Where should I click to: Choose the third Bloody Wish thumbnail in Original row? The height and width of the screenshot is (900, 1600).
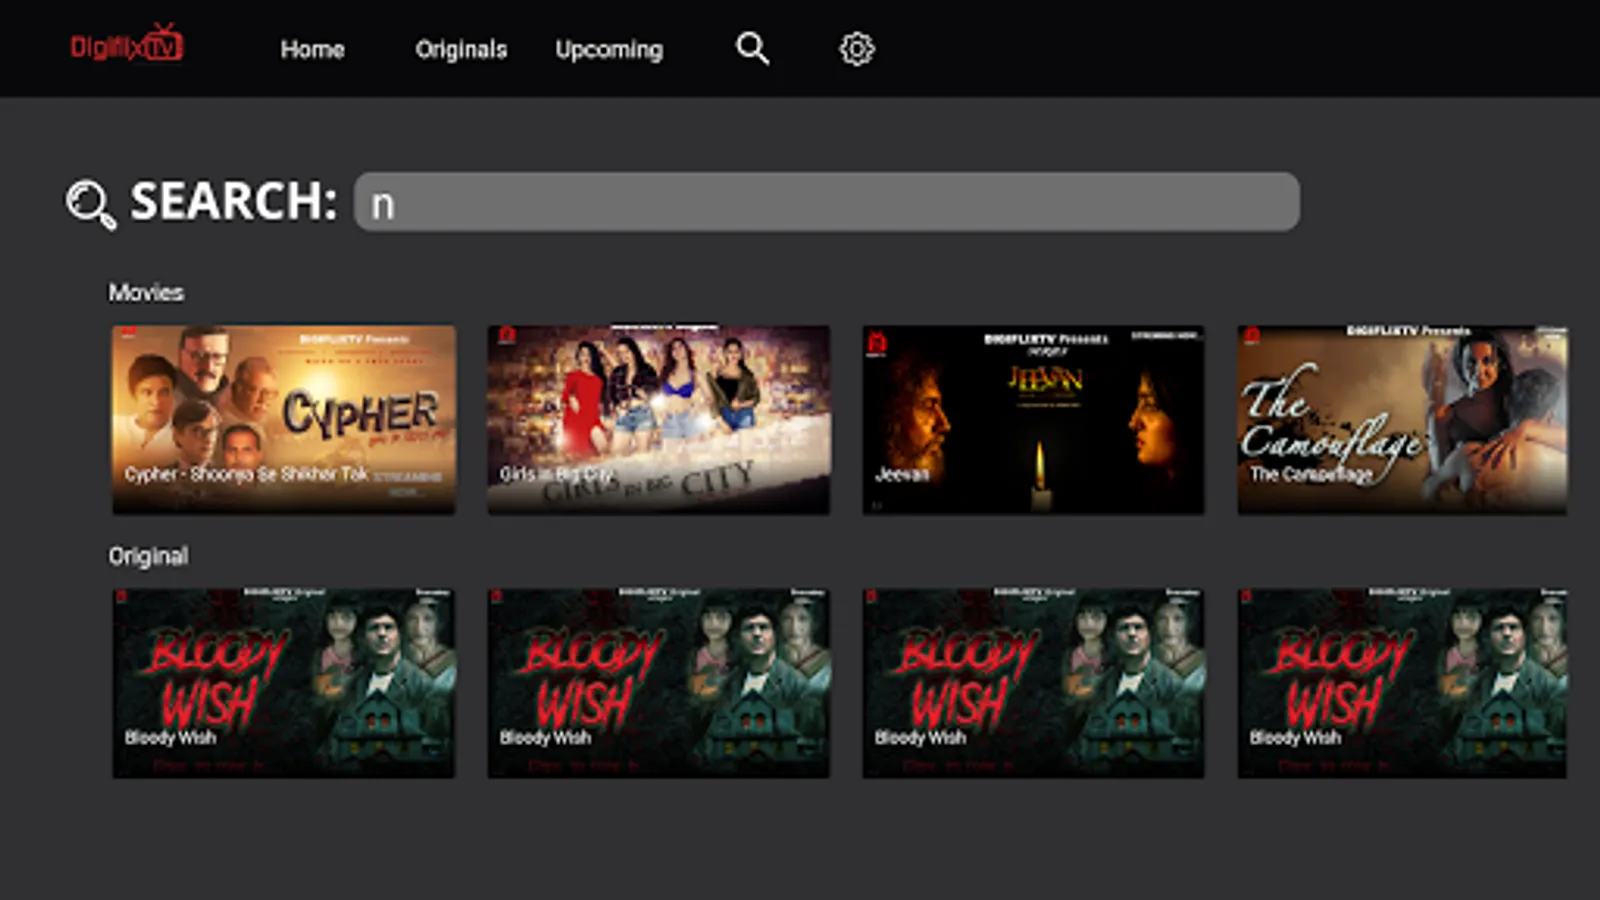[x=1033, y=683]
